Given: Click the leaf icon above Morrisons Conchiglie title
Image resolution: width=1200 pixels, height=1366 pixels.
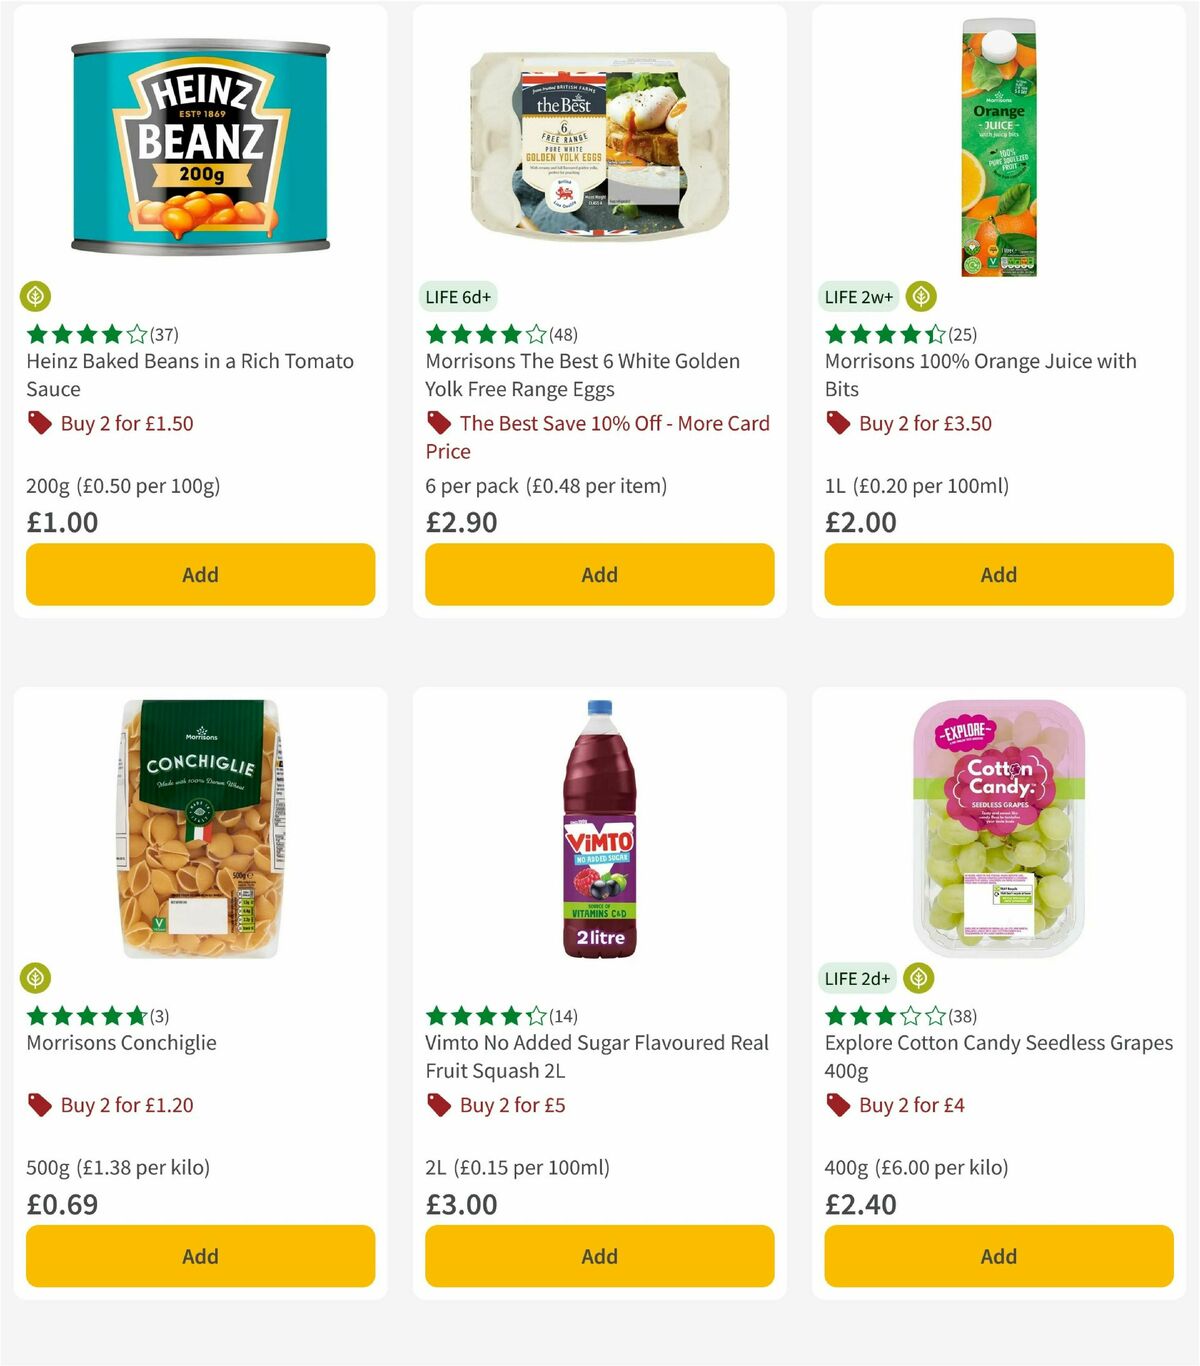Looking at the screenshot, I should (36, 978).
